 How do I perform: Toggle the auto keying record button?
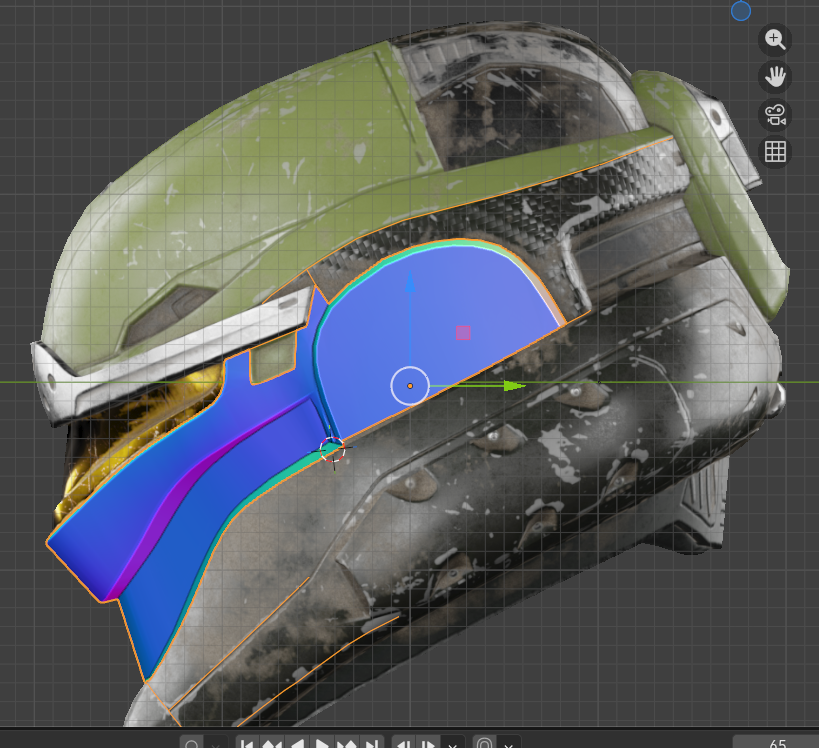(191, 743)
